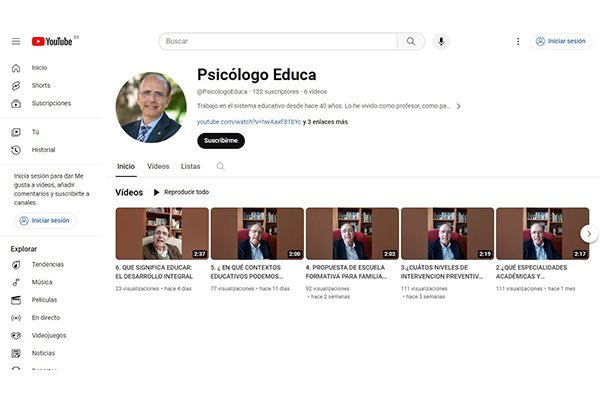Switch to the Listas tab

click(191, 167)
